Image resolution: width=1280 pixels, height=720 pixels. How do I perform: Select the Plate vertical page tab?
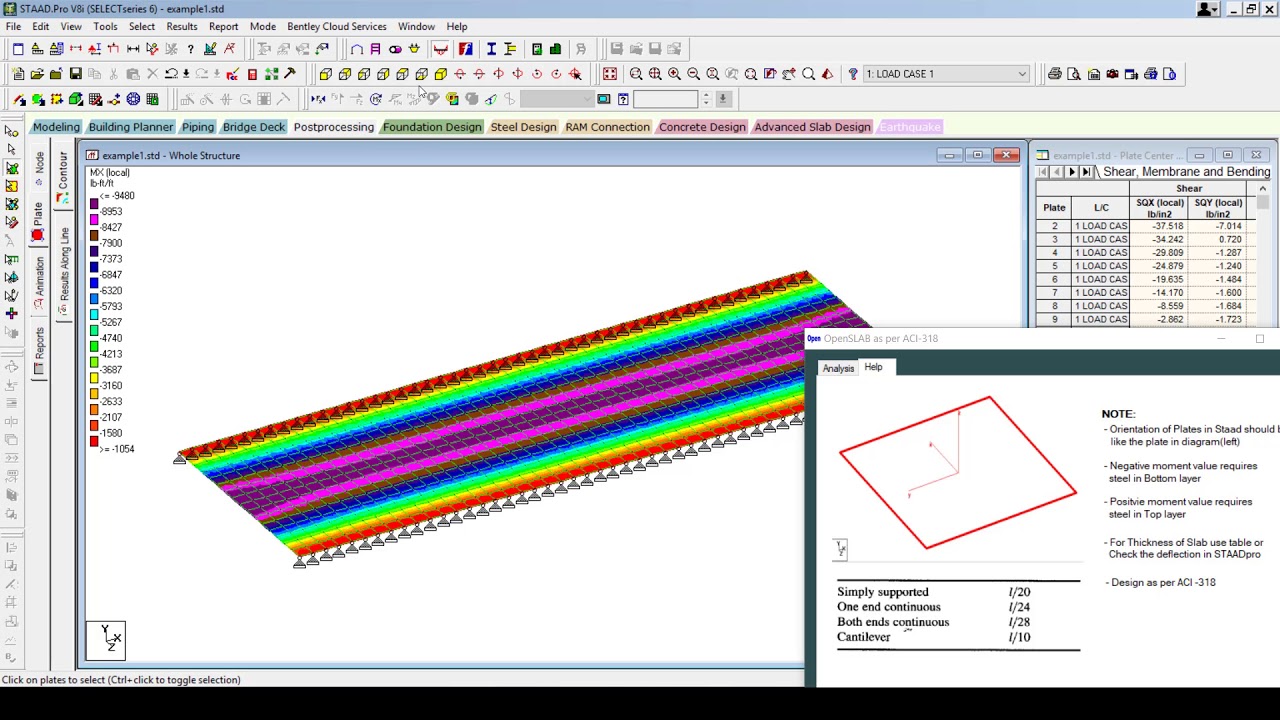38,222
